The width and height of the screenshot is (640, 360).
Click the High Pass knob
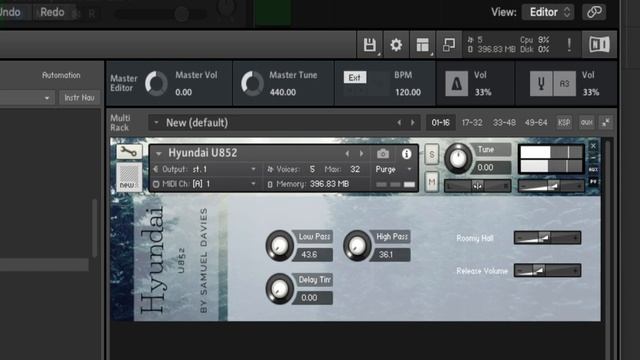(357, 245)
